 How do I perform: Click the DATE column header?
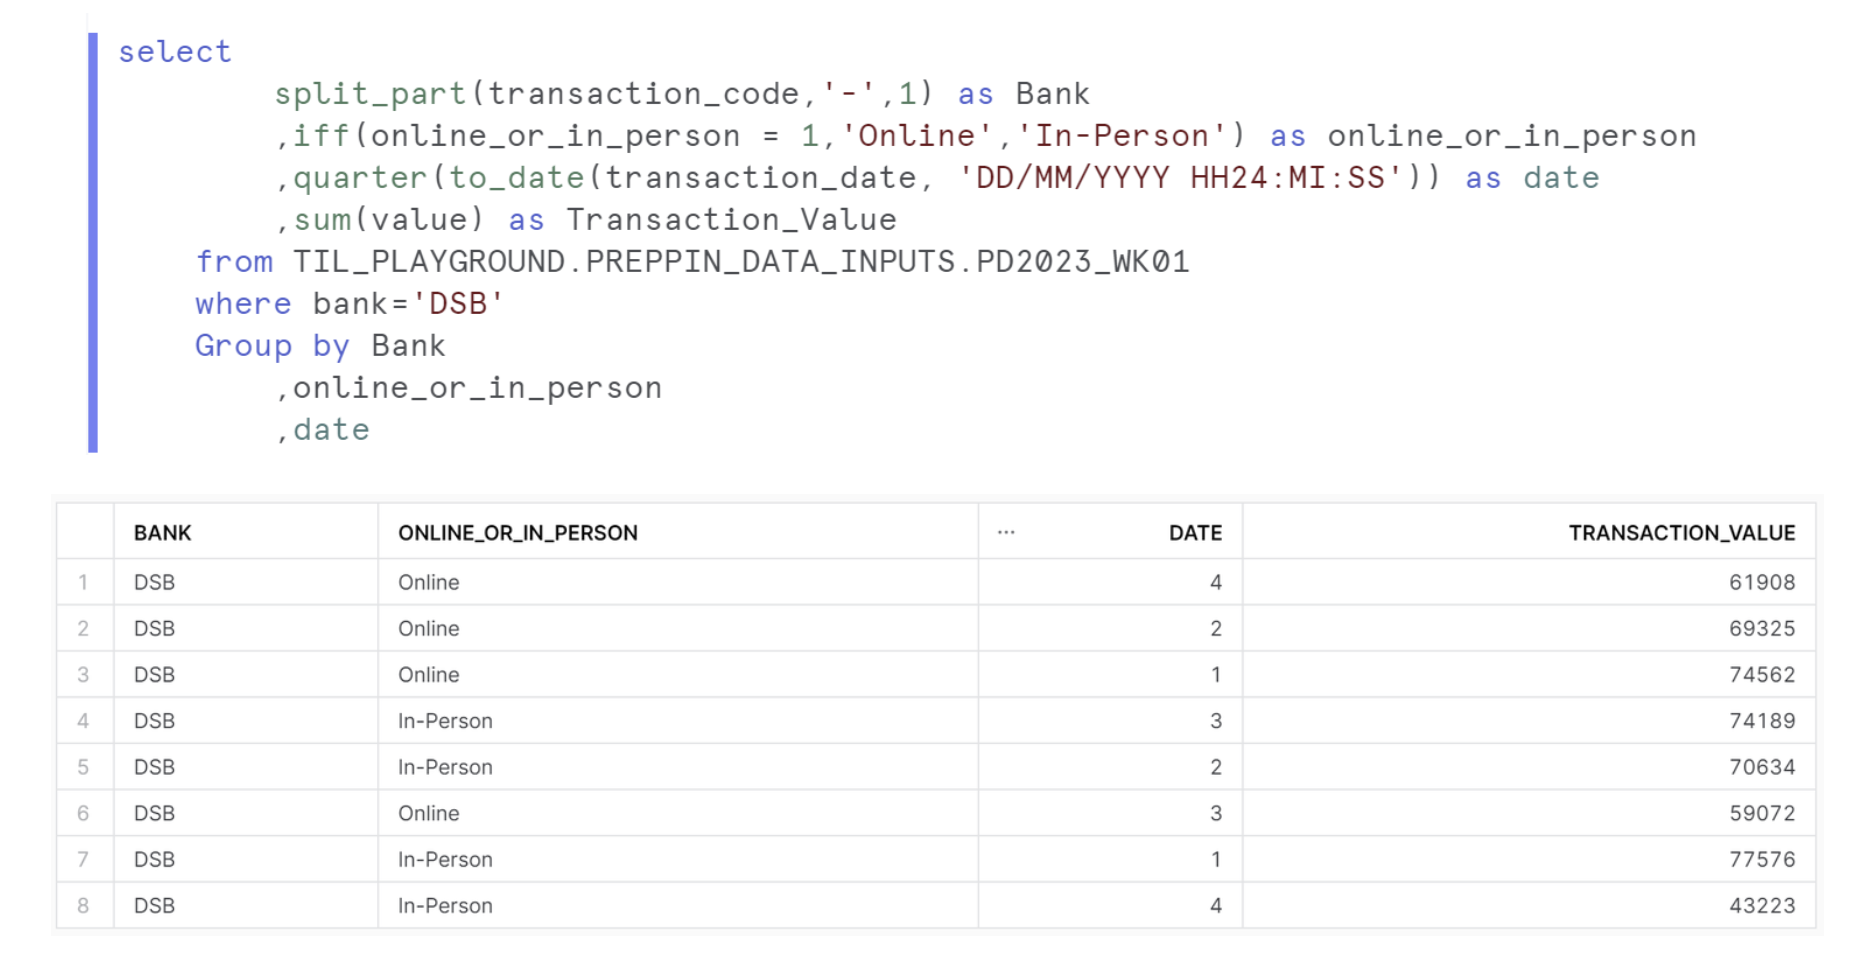(1195, 533)
